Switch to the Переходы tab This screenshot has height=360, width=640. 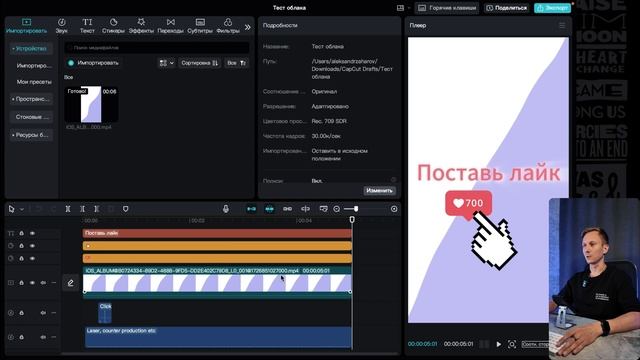click(171, 26)
